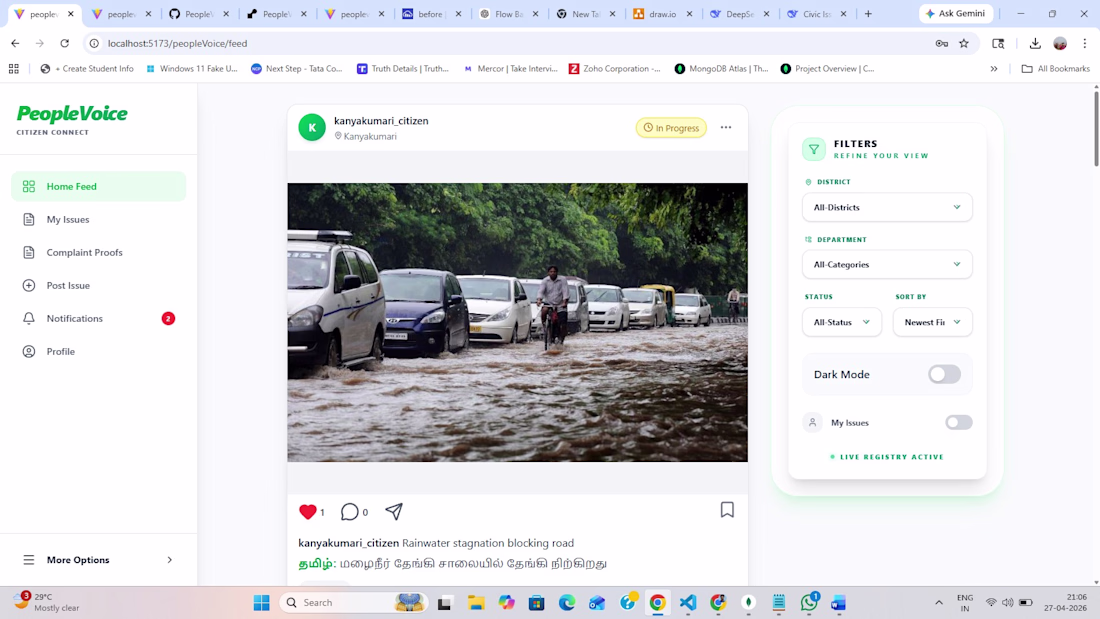This screenshot has width=1100, height=619.
Task: Open the kanyakumari_citizen username in post header
Action: pyautogui.click(x=381, y=121)
